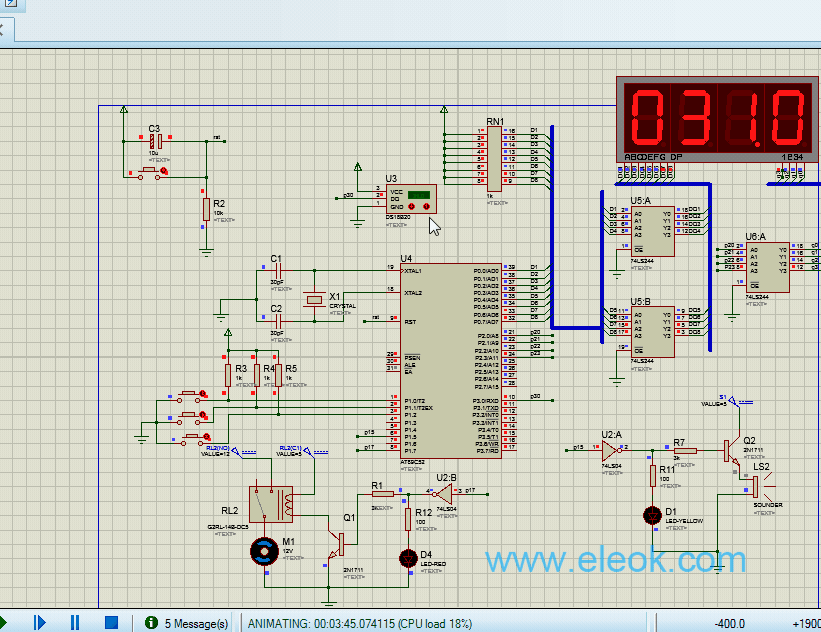Select the C3 capacitor

tap(156, 141)
